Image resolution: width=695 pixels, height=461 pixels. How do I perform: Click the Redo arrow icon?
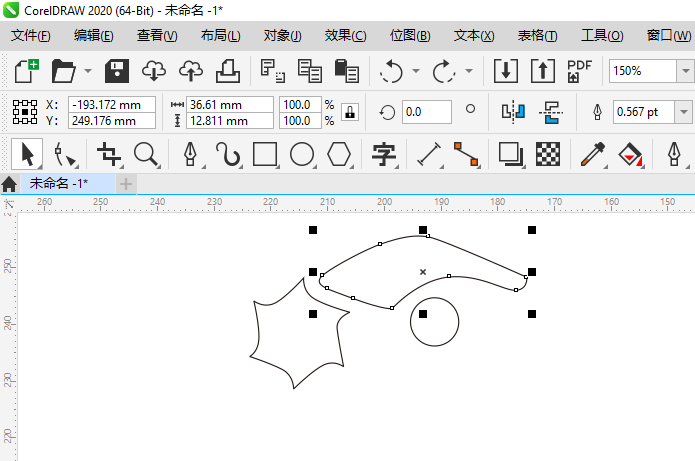click(x=444, y=71)
